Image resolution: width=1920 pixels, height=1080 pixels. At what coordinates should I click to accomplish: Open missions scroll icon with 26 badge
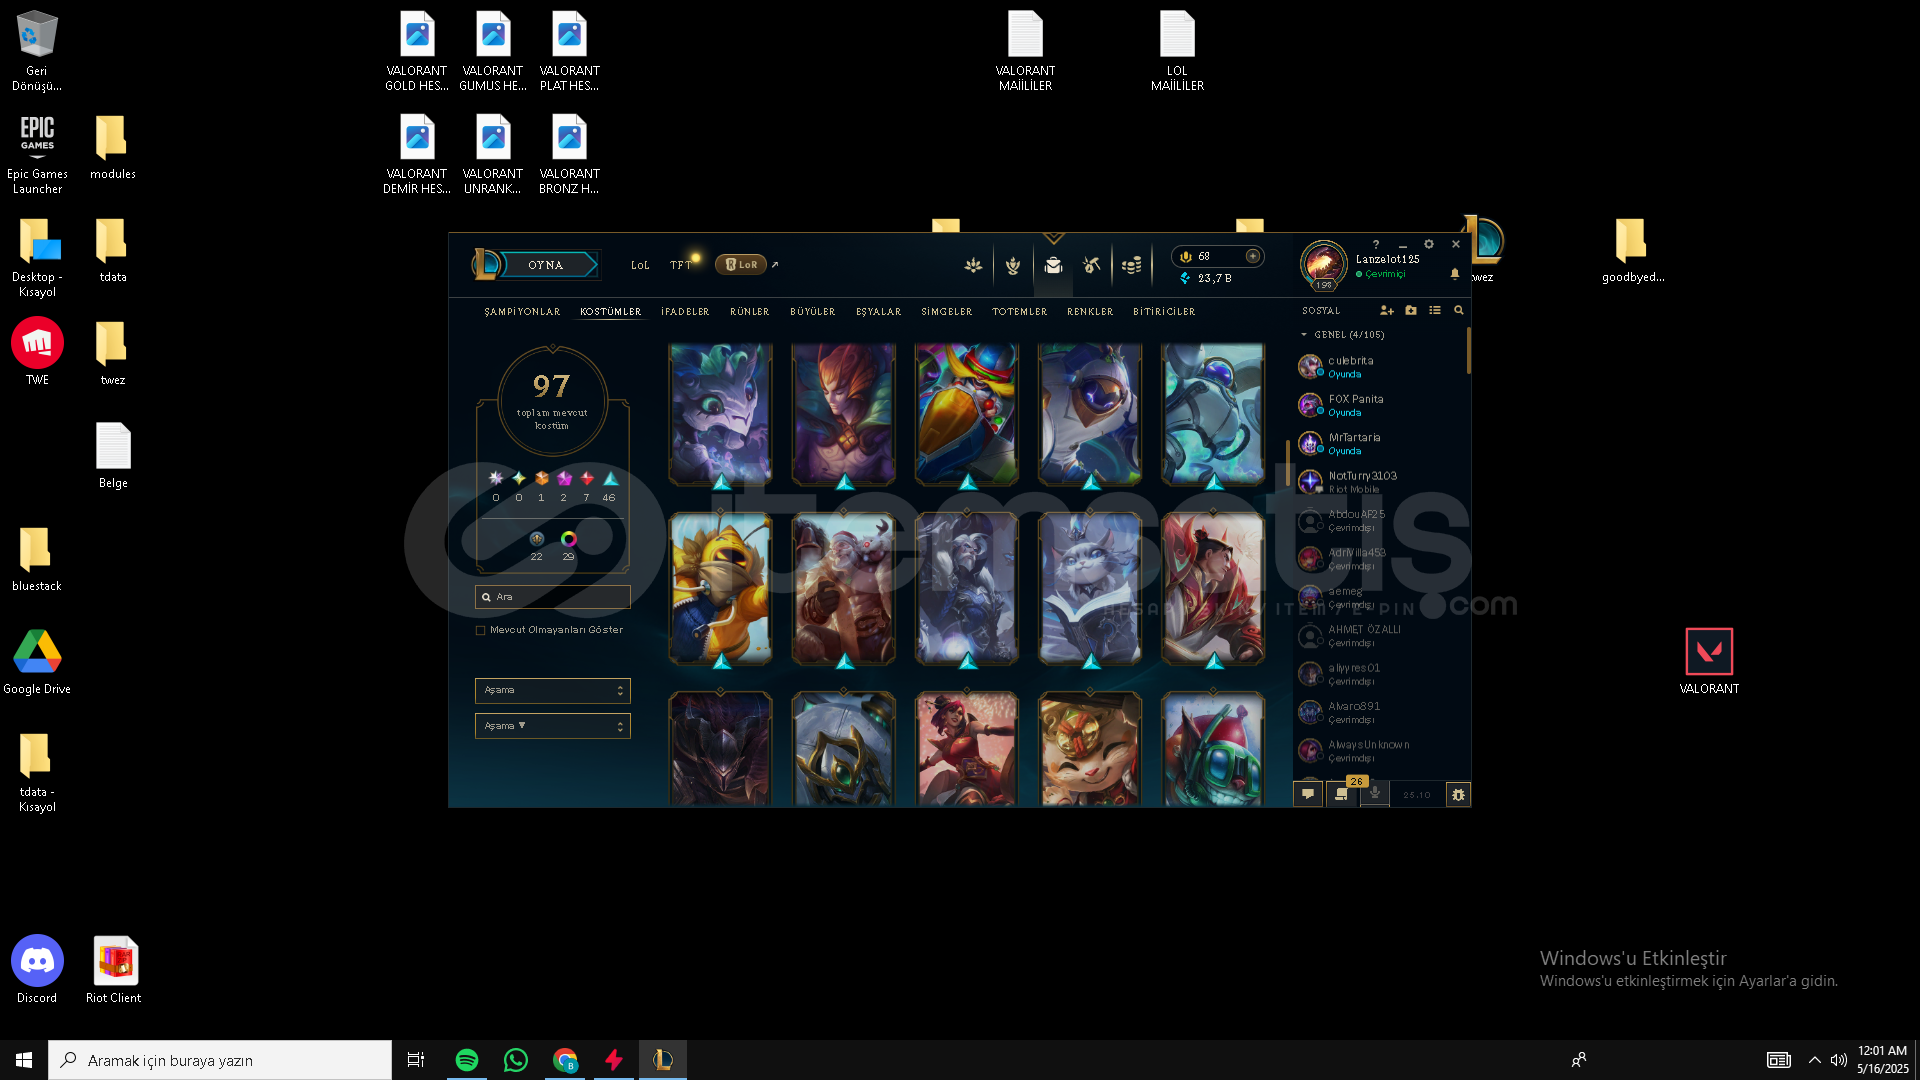coord(1342,794)
